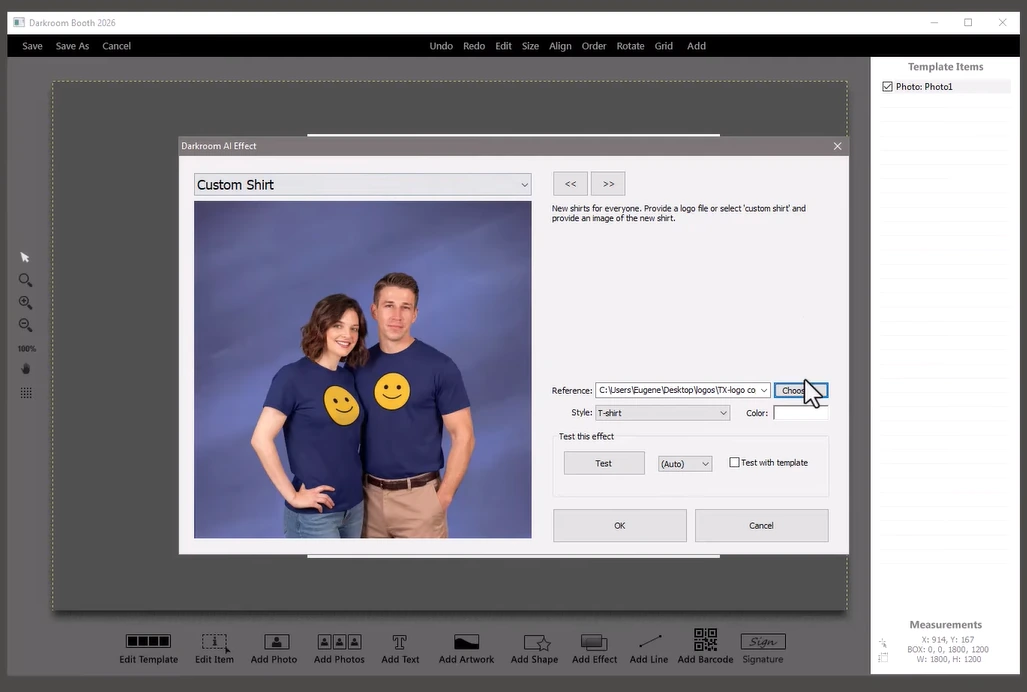Open the Order menu
Viewport: 1027px width, 692px height.
[x=593, y=46]
